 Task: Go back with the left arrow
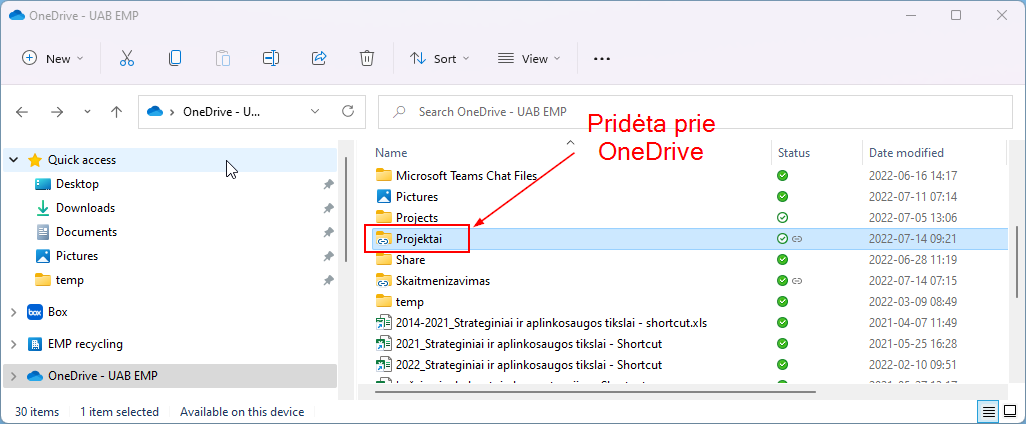(22, 112)
